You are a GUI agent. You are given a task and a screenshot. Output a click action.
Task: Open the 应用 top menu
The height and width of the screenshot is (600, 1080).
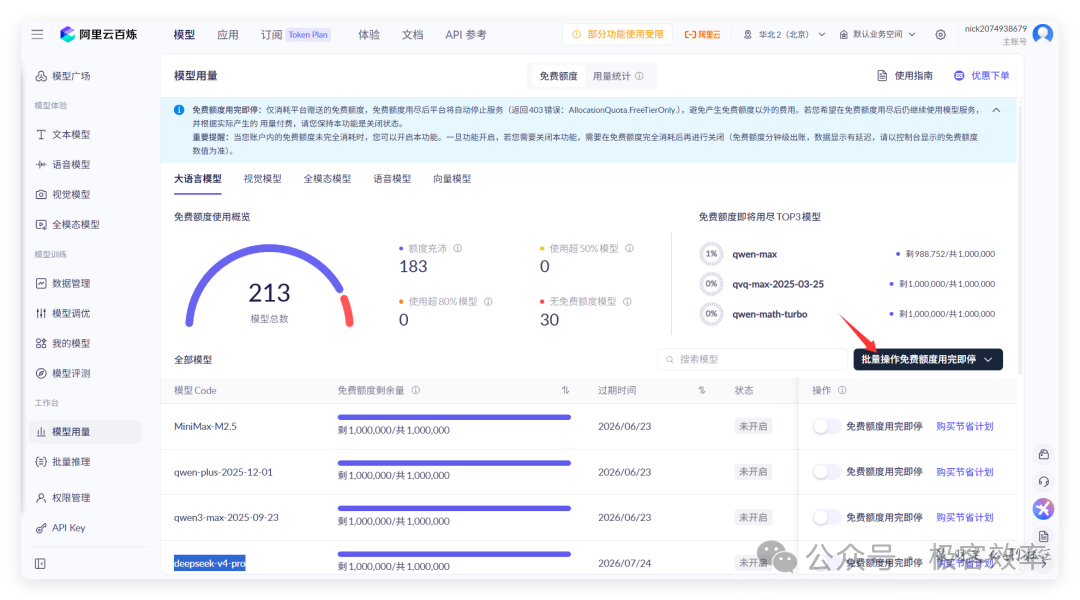coord(228,34)
